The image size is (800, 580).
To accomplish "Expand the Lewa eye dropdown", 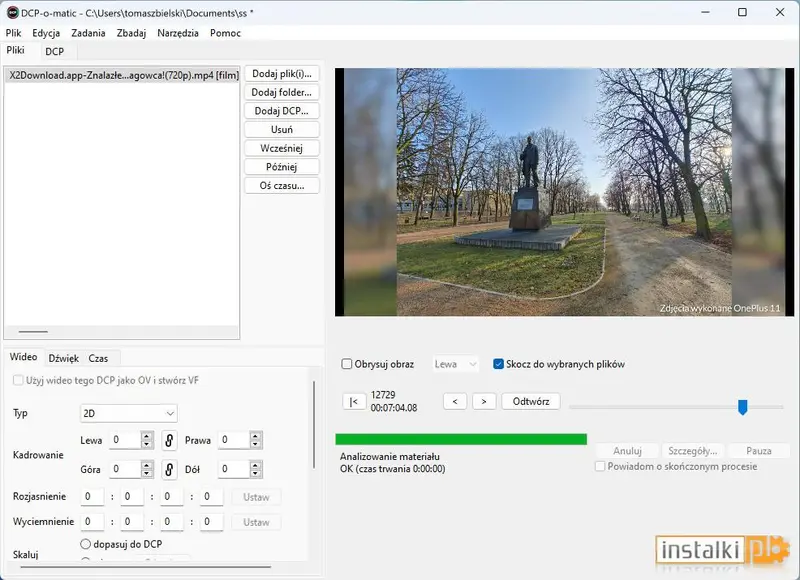I will pyautogui.click(x=456, y=364).
